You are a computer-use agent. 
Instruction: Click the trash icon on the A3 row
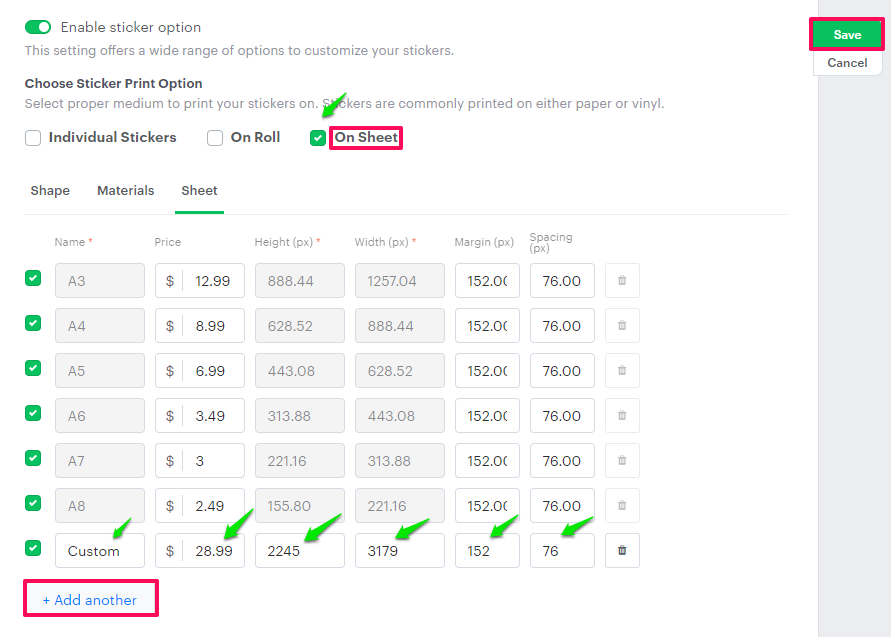[622, 281]
